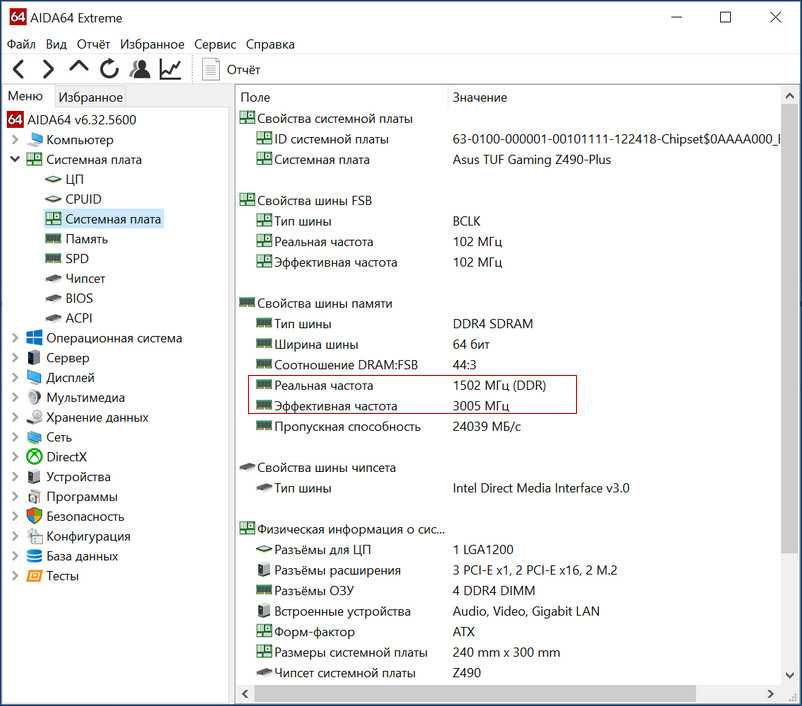This screenshot has height=706, width=802.
Task: Open the user favorites toolbar icon
Action: tap(140, 69)
